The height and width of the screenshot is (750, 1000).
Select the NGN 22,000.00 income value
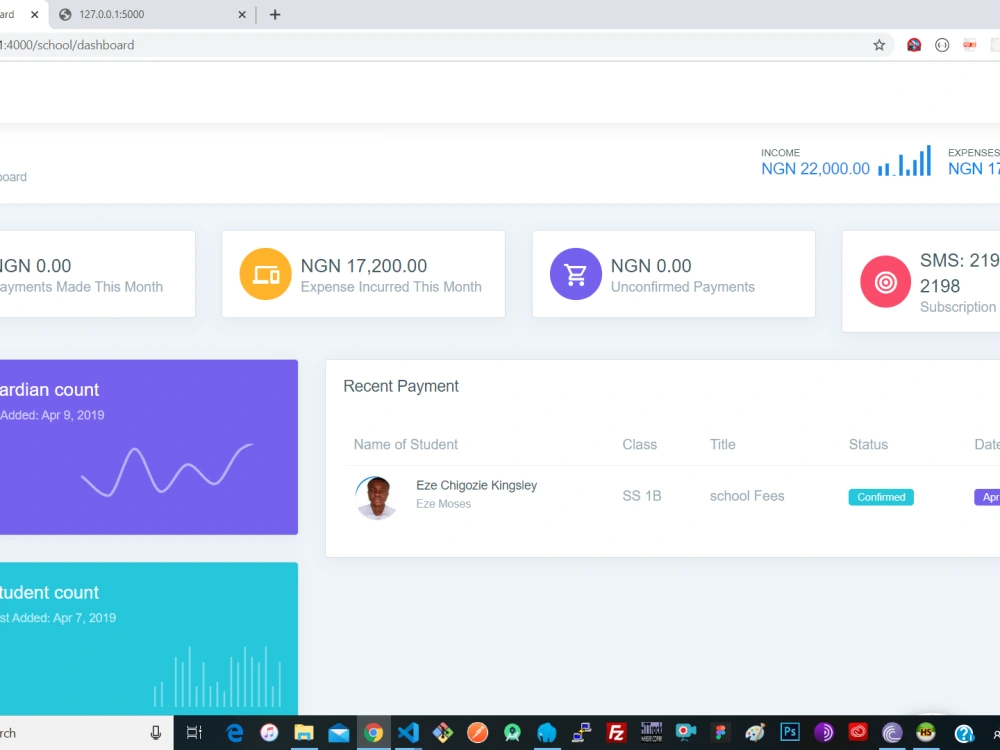[815, 169]
